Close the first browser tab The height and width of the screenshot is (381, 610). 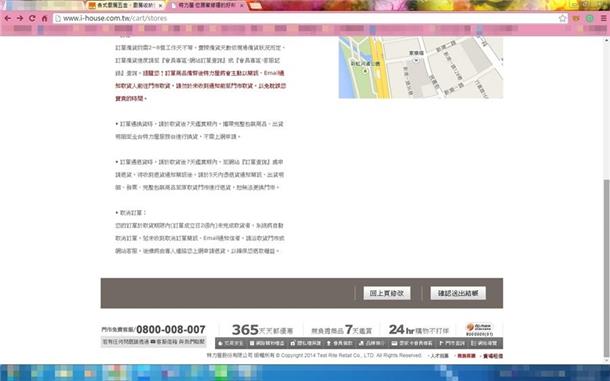(x=160, y=5)
